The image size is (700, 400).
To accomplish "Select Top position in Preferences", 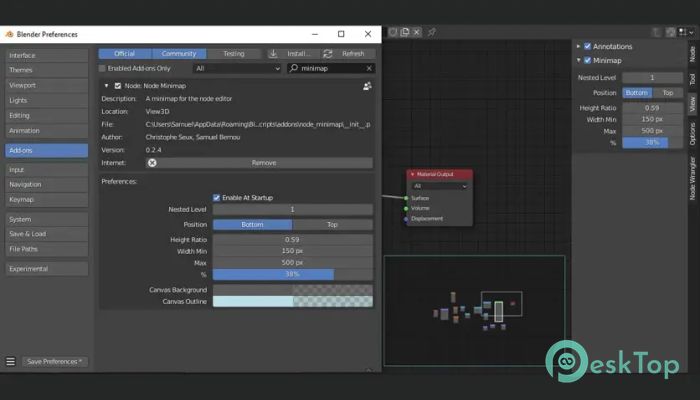I will (333, 225).
